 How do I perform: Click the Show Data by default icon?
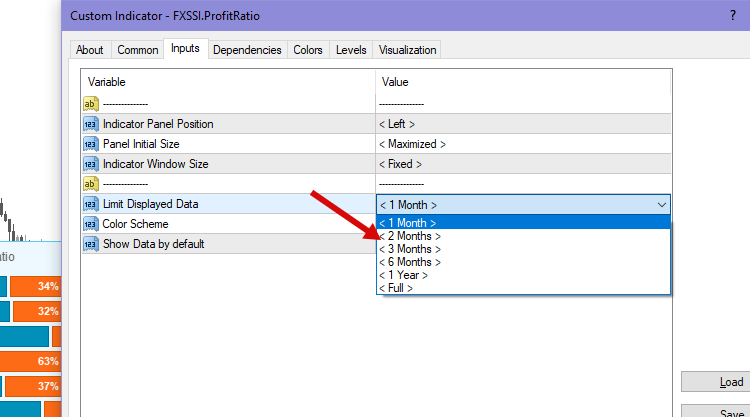(91, 244)
